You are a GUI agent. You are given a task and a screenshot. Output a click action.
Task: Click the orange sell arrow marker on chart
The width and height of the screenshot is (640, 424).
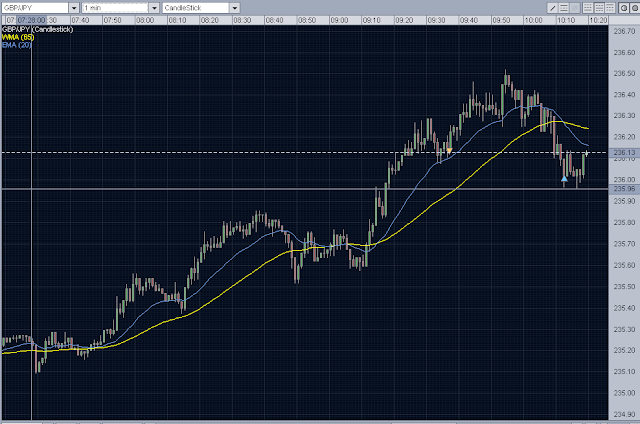pos(449,151)
